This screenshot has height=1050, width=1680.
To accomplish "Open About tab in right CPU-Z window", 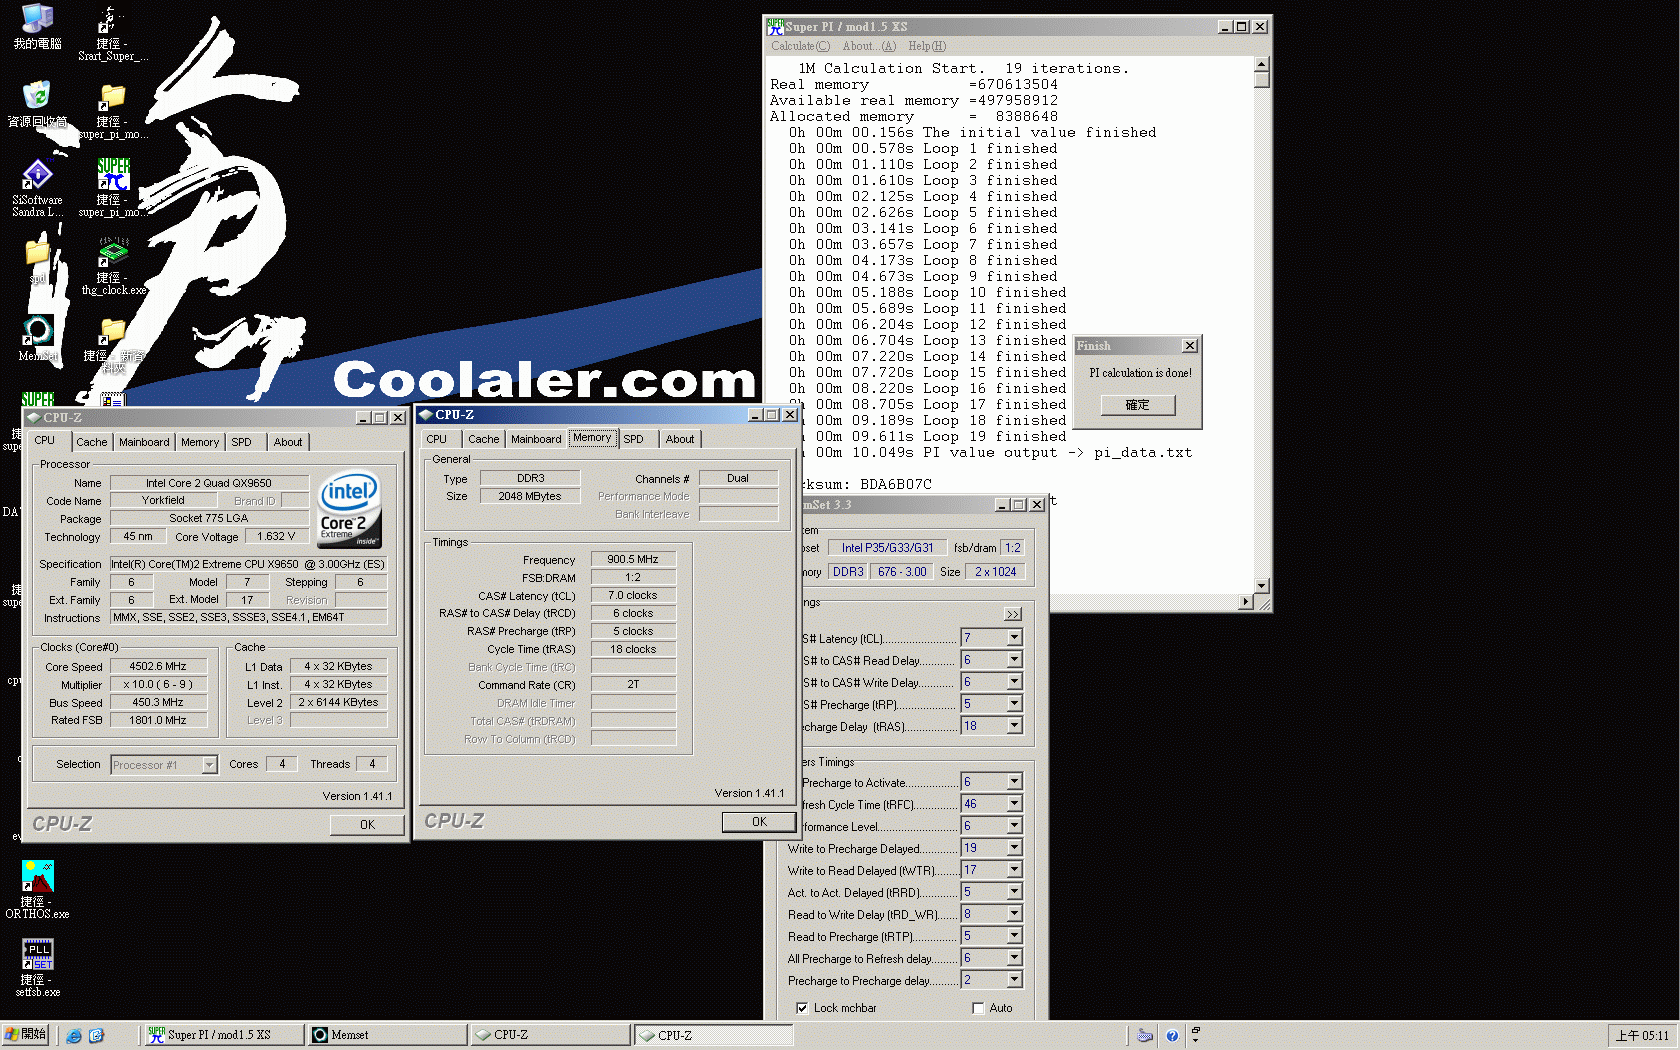I will pyautogui.click(x=680, y=439).
